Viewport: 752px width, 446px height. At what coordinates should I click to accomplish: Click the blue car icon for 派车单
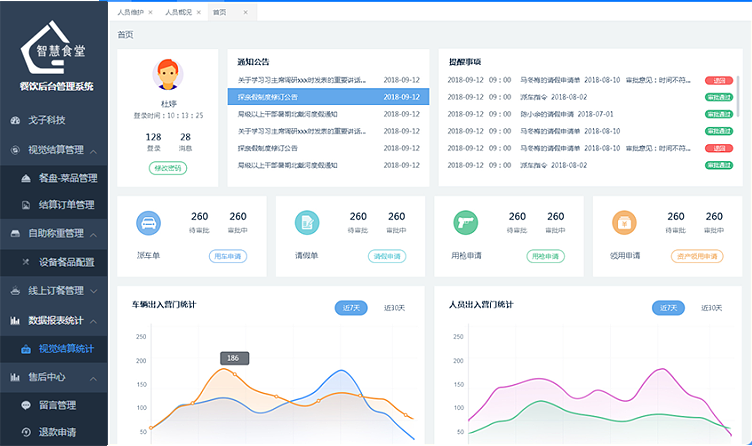[x=148, y=222]
